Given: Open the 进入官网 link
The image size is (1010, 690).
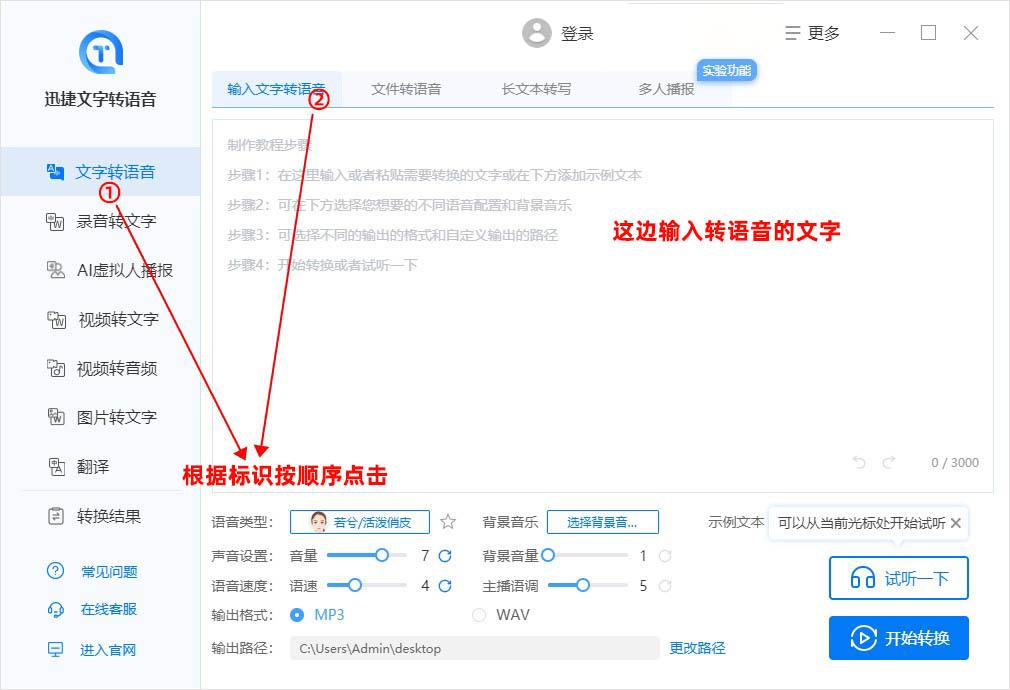Looking at the screenshot, I should pyautogui.click(x=108, y=650).
